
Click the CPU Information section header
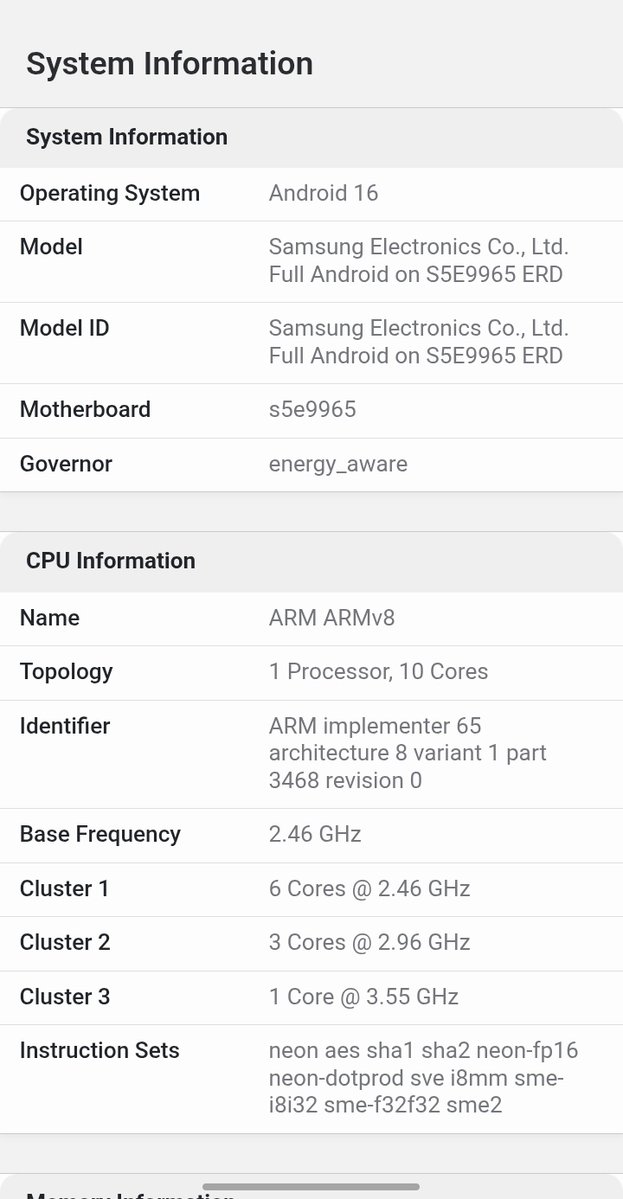pos(111,561)
